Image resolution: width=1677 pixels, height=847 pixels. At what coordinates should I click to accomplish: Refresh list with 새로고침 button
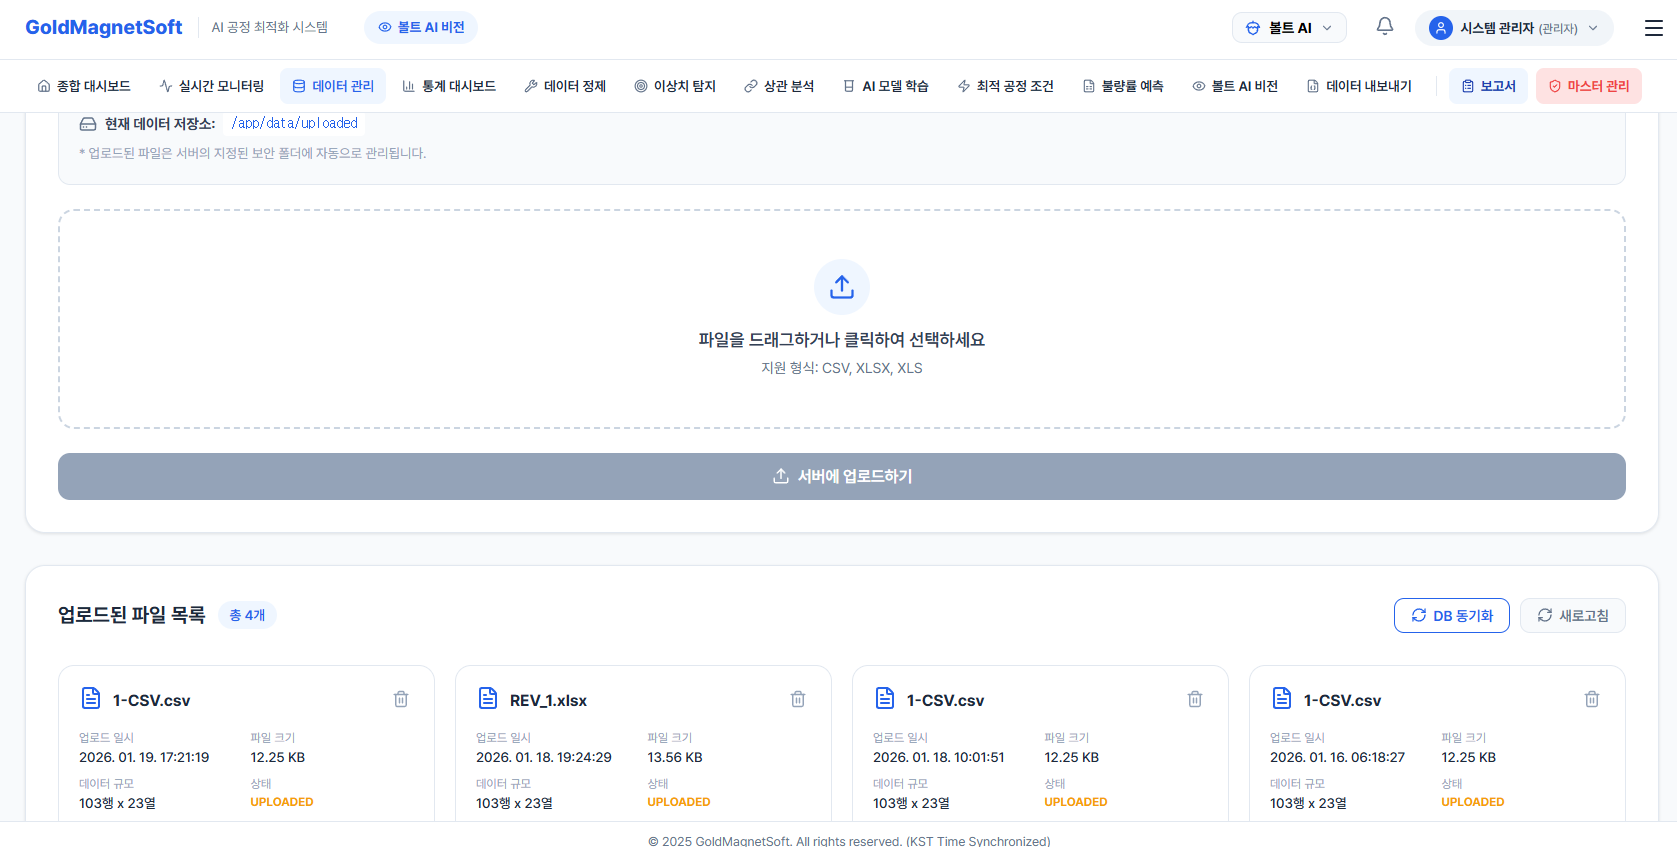pyautogui.click(x=1572, y=616)
